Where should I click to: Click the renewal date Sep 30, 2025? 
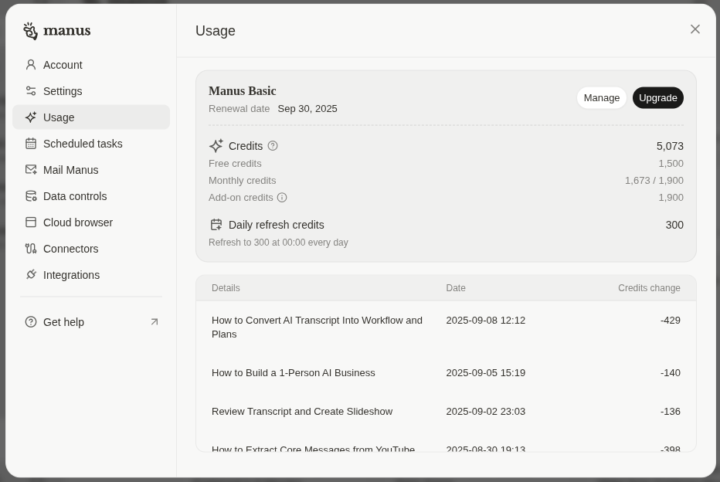307,109
